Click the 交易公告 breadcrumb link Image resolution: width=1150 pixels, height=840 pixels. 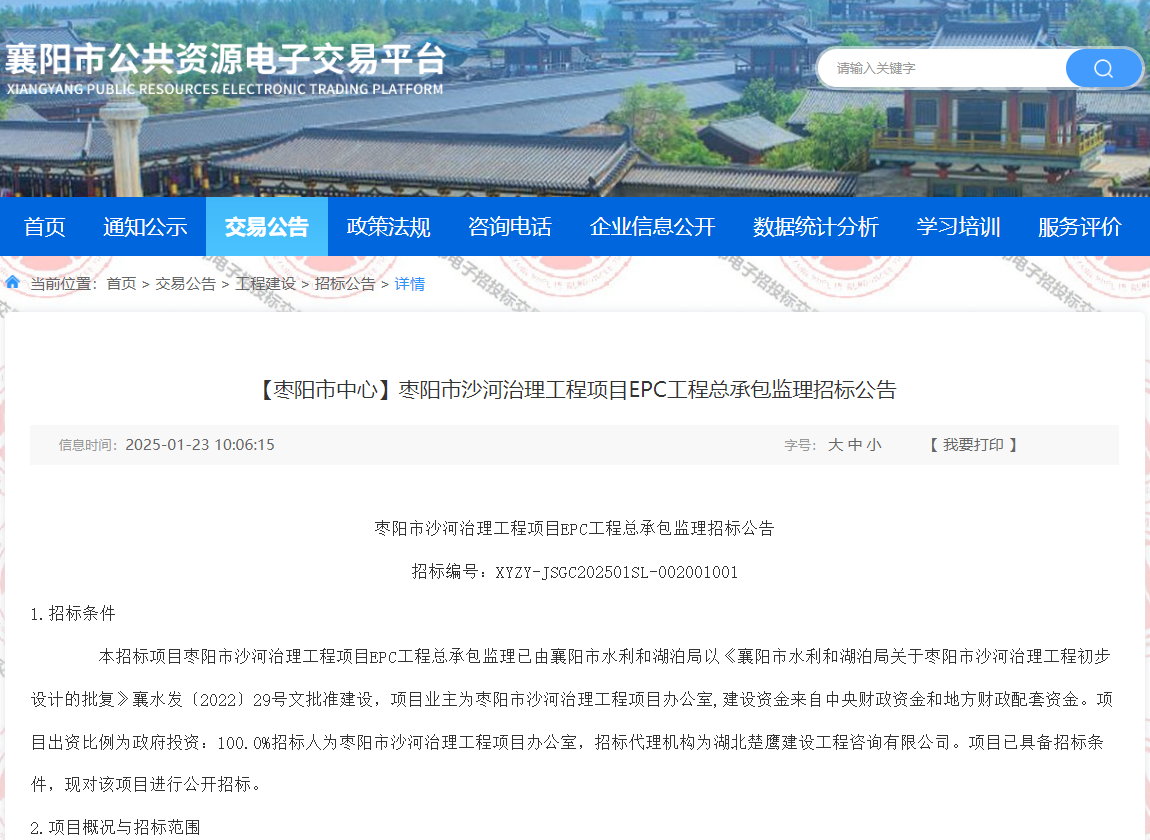[x=185, y=284]
